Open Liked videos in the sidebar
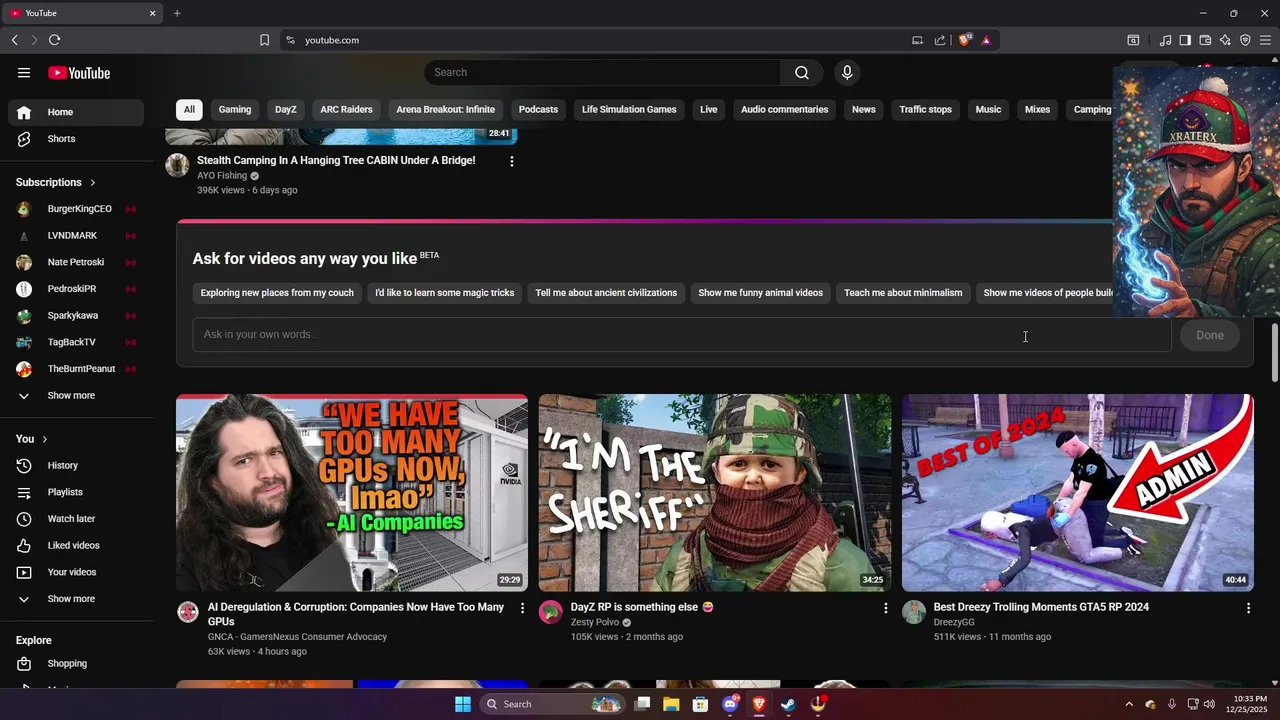Image resolution: width=1280 pixels, height=720 pixels. [x=76, y=545]
